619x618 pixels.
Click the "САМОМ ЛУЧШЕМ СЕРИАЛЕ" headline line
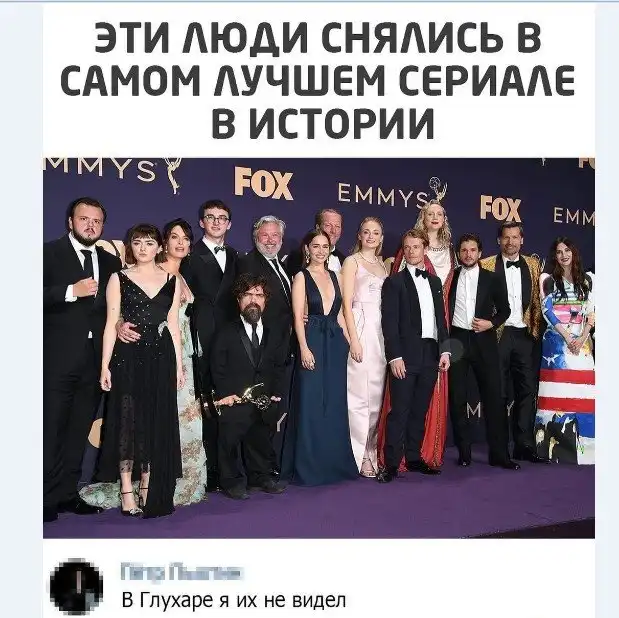click(318, 80)
